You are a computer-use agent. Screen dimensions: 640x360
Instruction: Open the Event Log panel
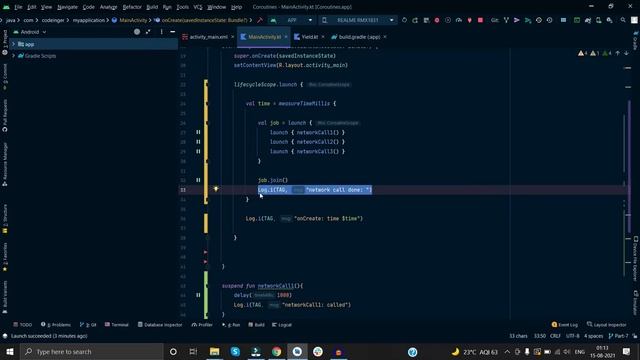click(x=564, y=325)
